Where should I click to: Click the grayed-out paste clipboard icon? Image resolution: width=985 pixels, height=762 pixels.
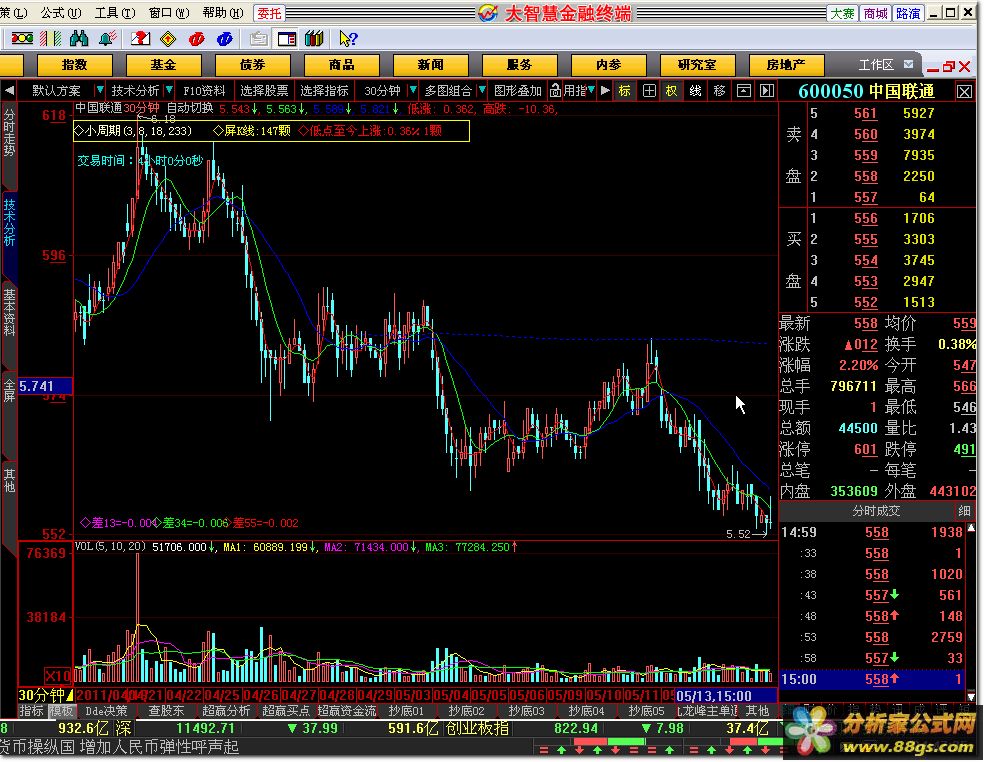[258, 39]
